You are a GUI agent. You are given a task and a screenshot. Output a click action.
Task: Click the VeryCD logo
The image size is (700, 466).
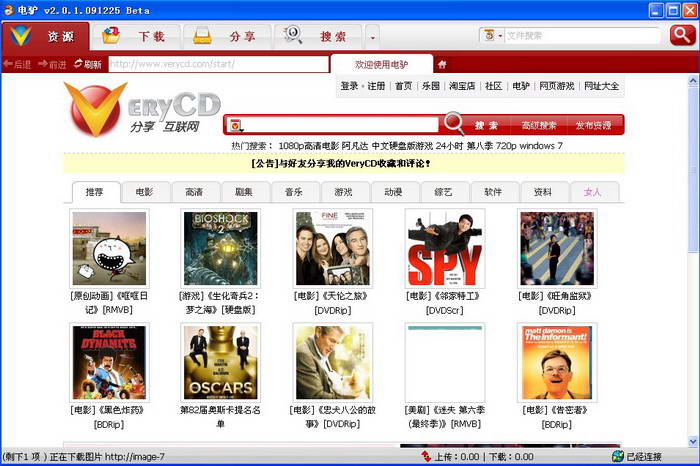pyautogui.click(x=142, y=109)
